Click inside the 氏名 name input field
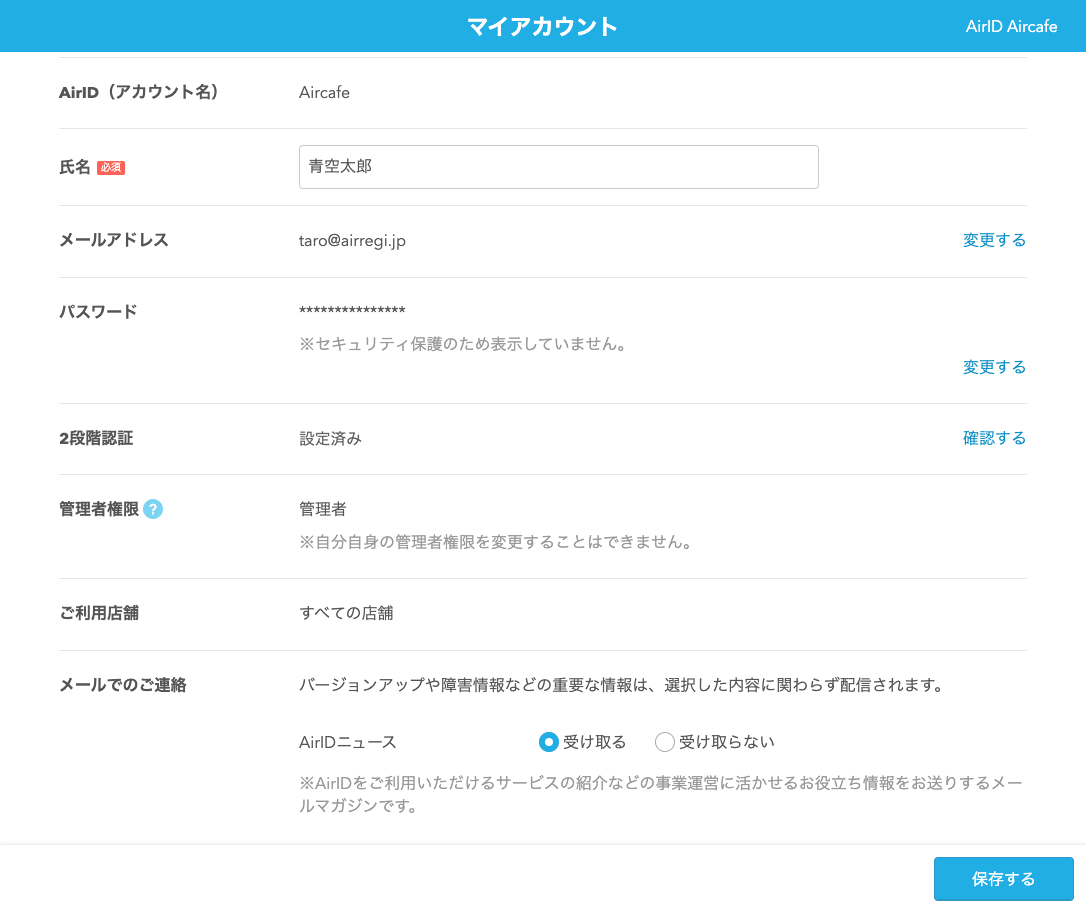This screenshot has width=1086, height=912. coord(558,167)
